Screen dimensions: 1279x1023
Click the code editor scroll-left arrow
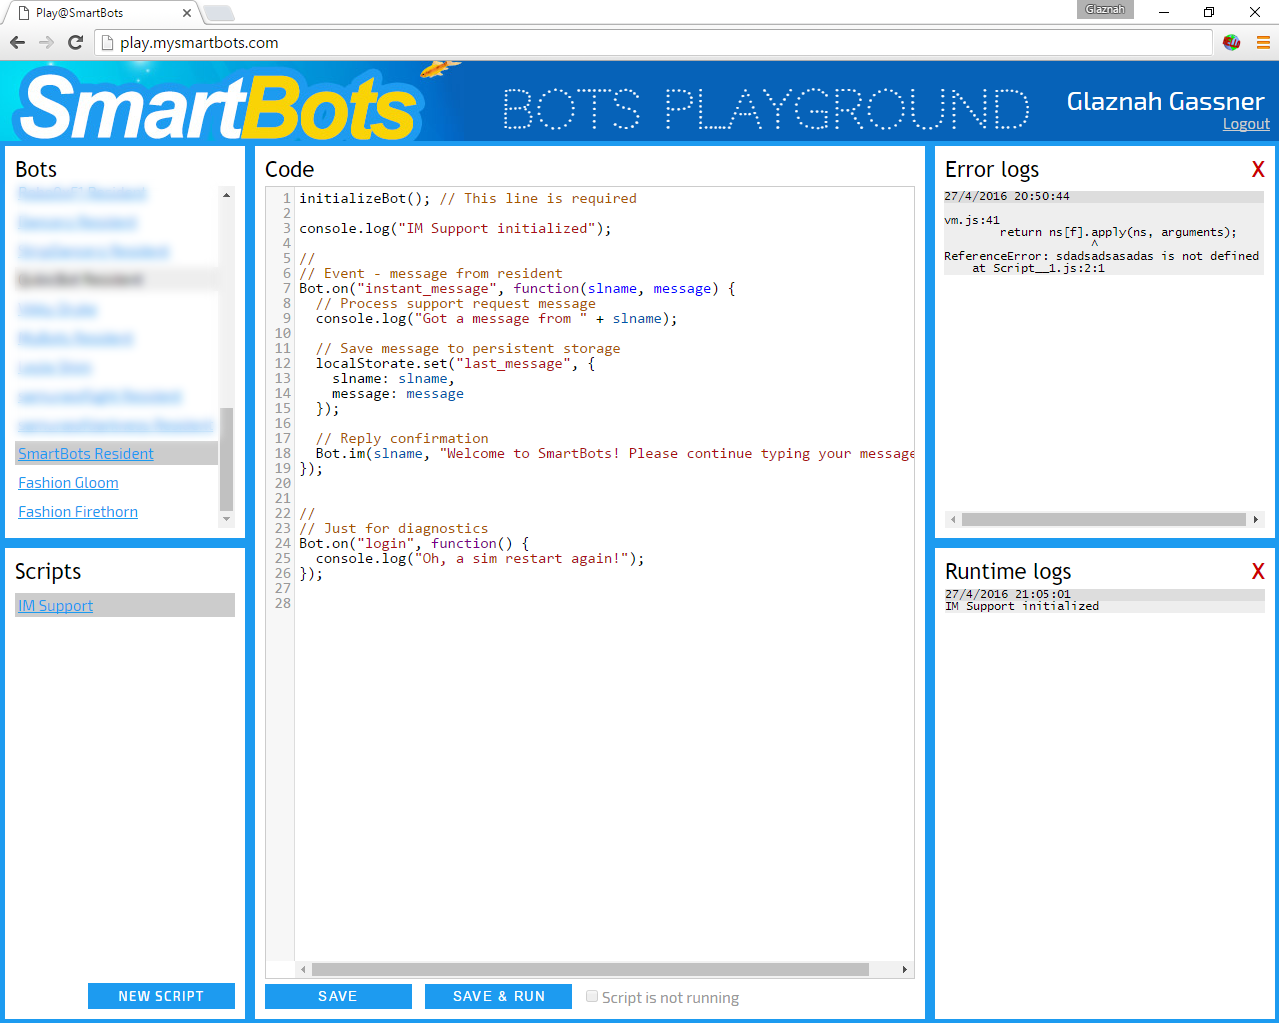coord(303,969)
